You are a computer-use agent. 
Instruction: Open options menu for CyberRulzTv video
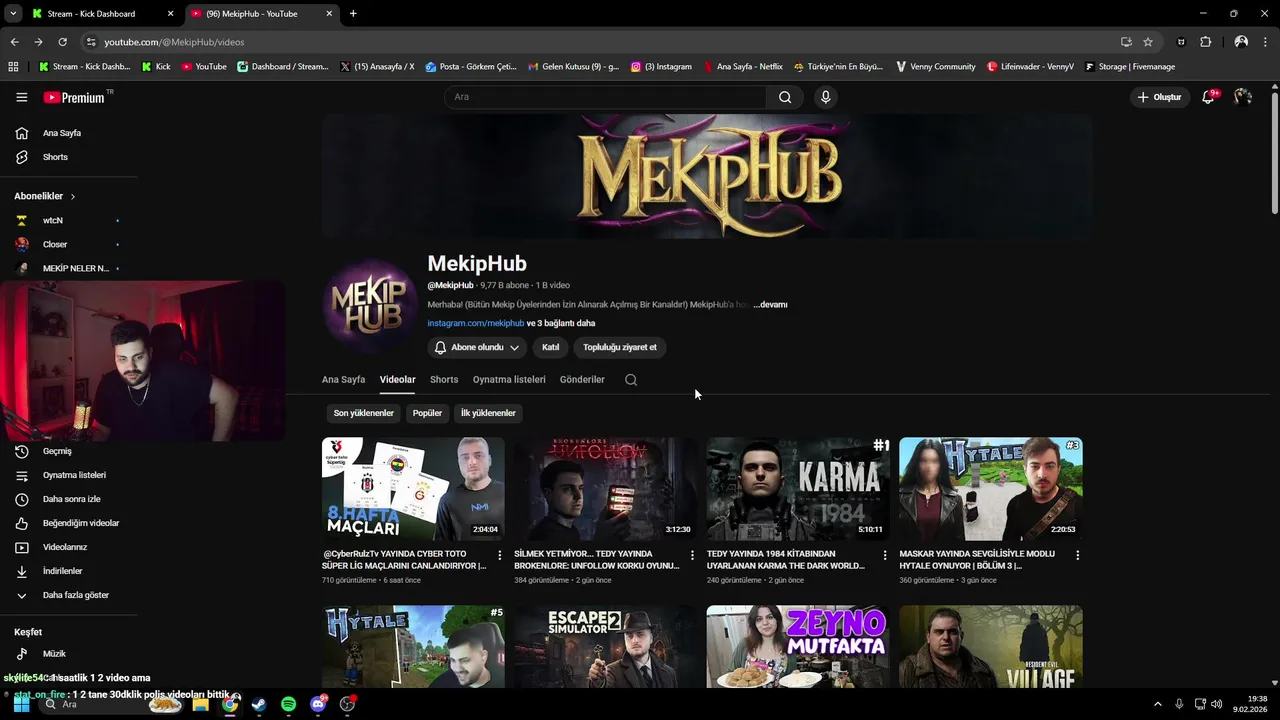[x=500, y=555]
